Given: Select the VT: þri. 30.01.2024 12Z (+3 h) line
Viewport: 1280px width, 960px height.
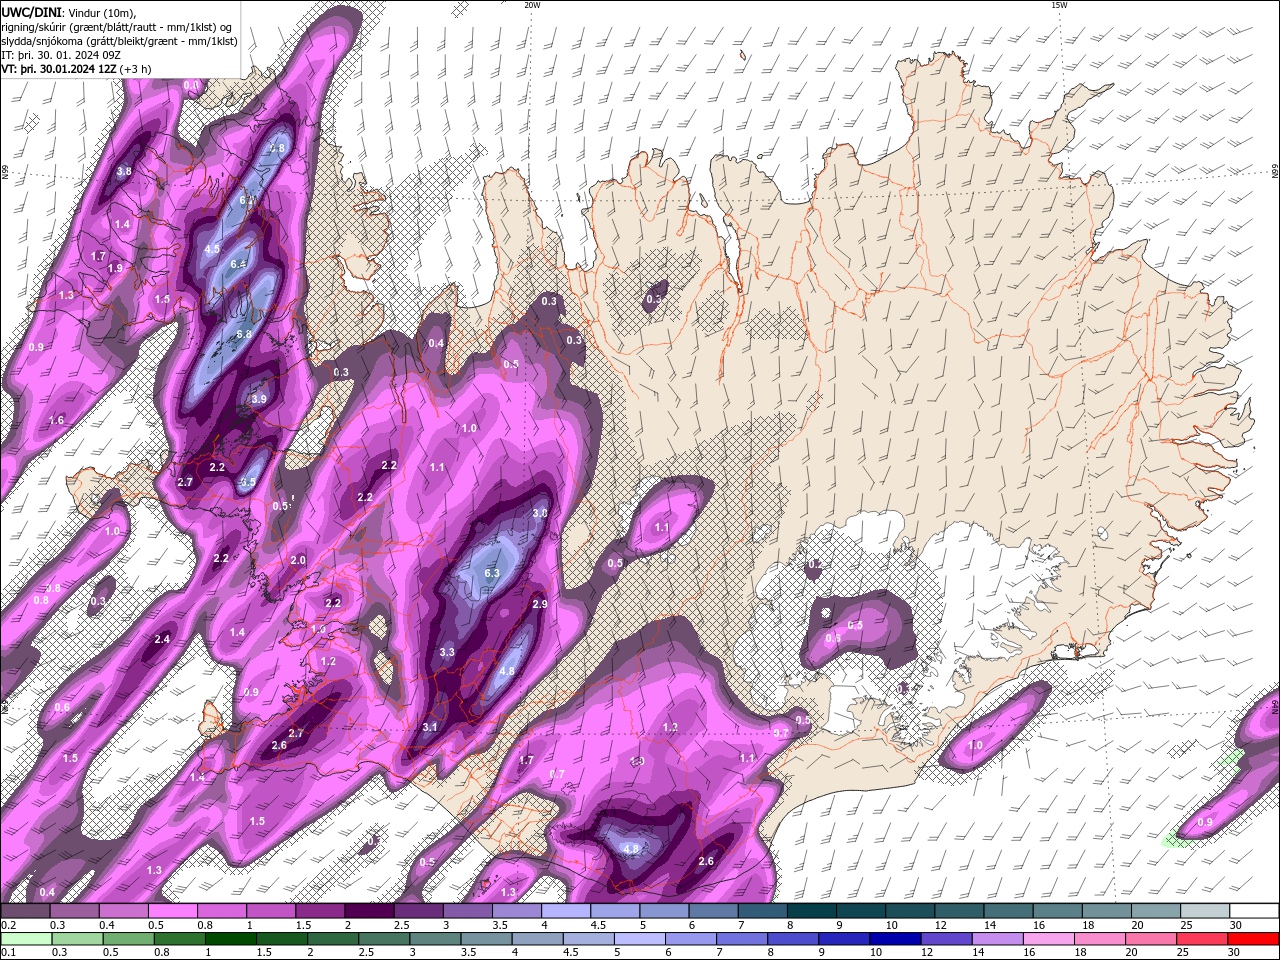Looking at the screenshot, I should (76, 68).
